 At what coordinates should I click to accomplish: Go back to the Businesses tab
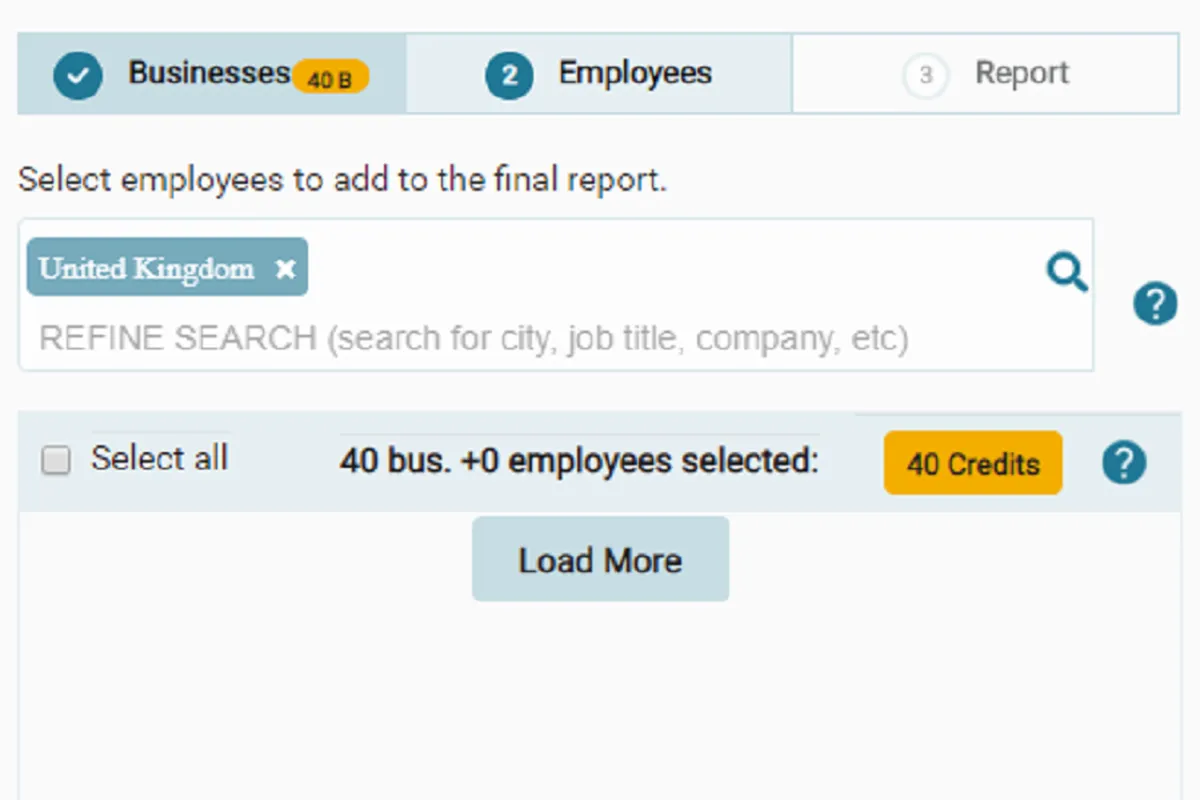click(208, 73)
